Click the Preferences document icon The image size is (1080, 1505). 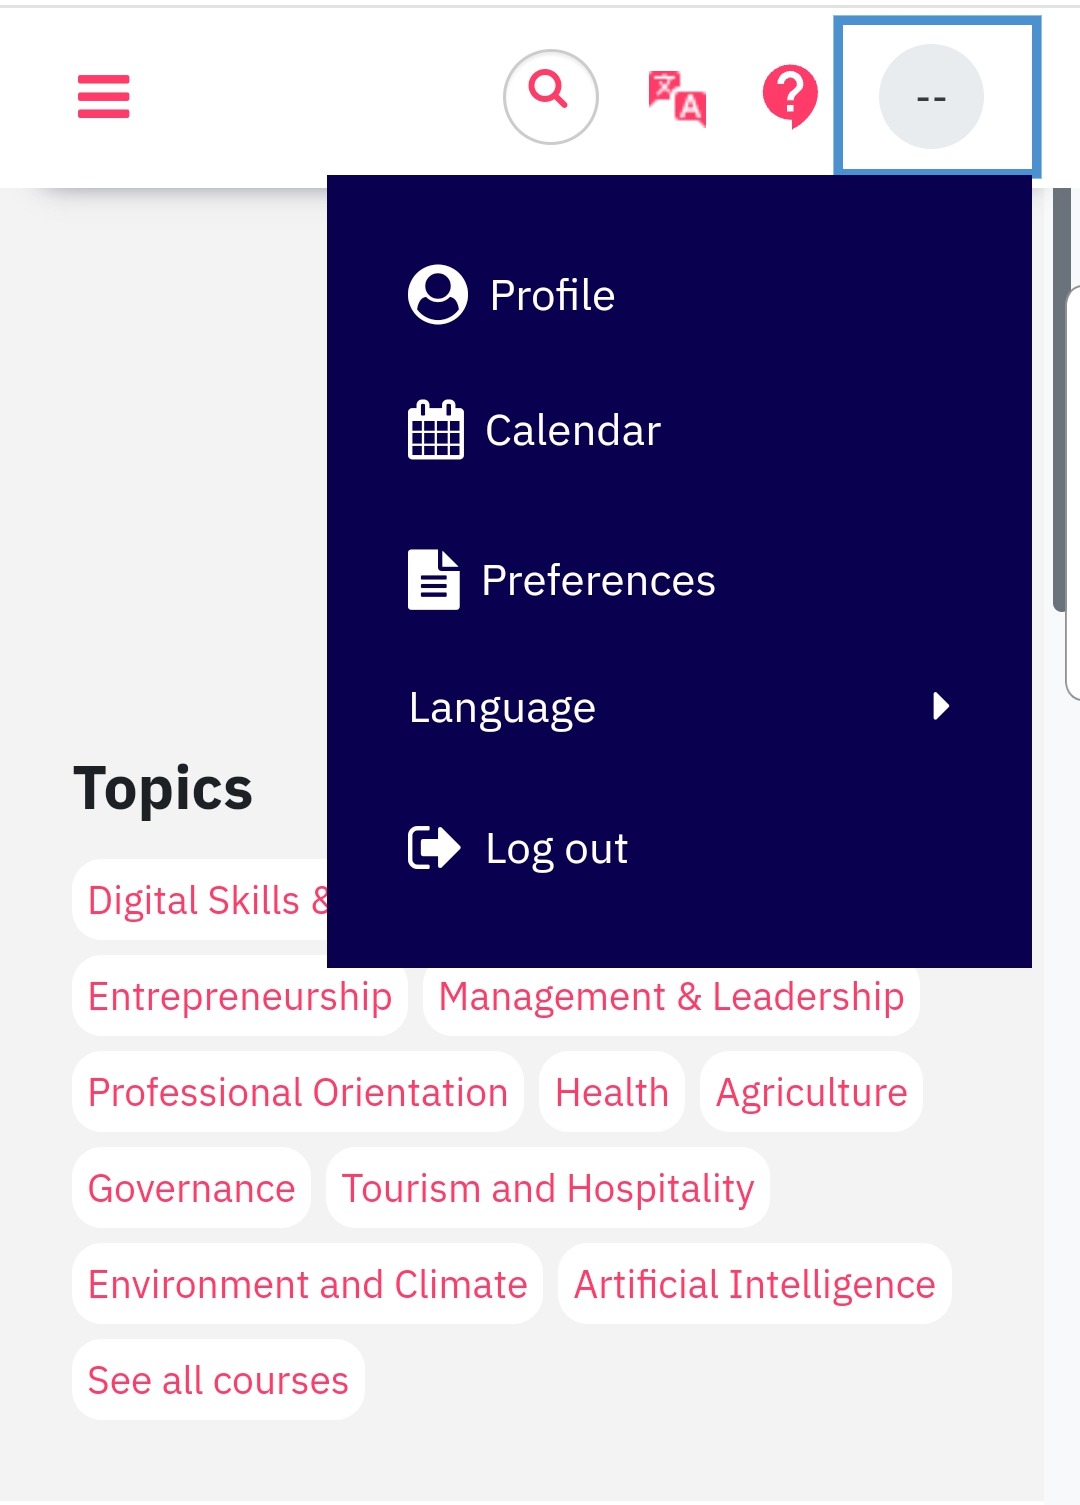coord(433,579)
